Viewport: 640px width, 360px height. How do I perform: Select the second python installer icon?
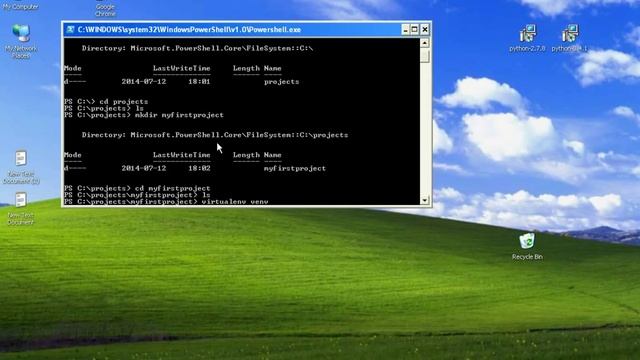coord(569,38)
